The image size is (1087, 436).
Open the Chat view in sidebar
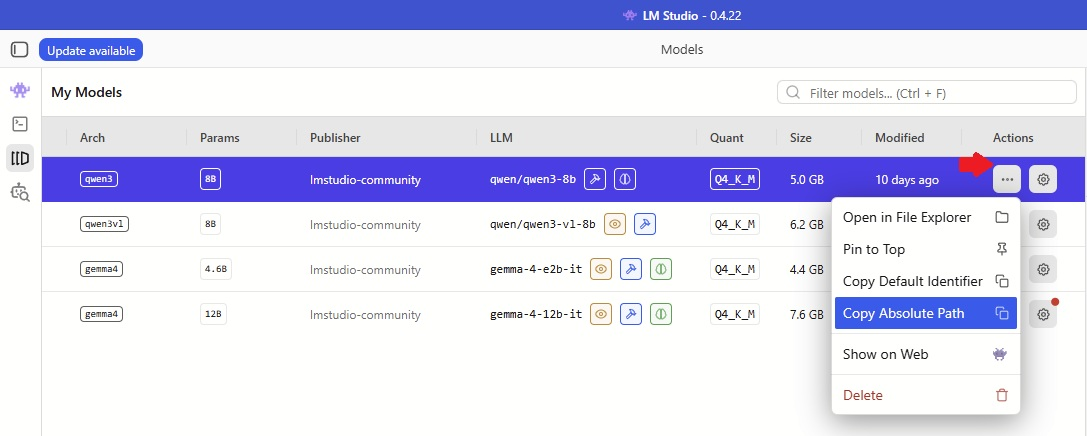point(20,90)
